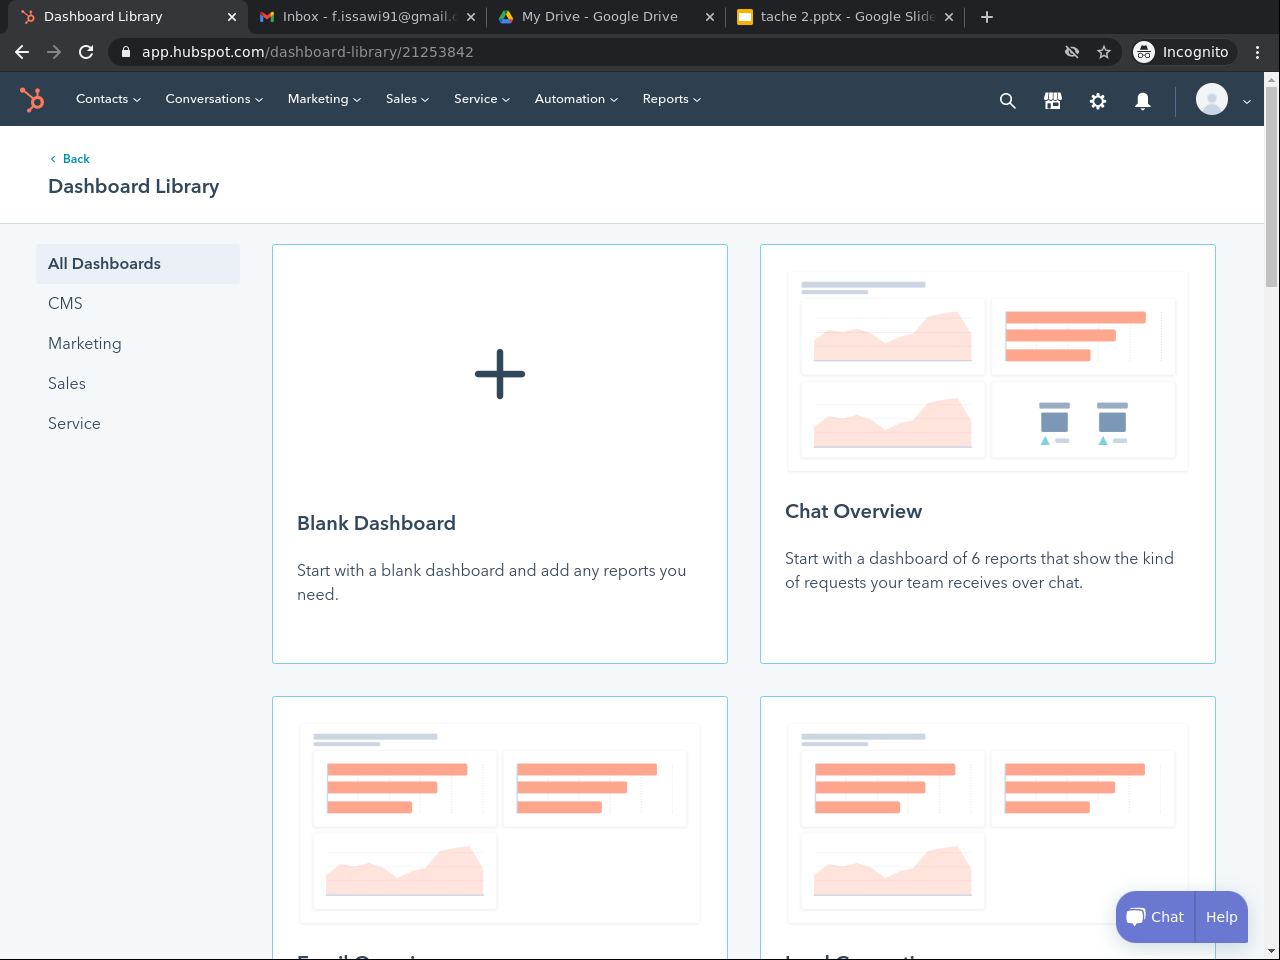1280x960 pixels.
Task: Open the Reports dropdown menu
Action: [x=671, y=99]
